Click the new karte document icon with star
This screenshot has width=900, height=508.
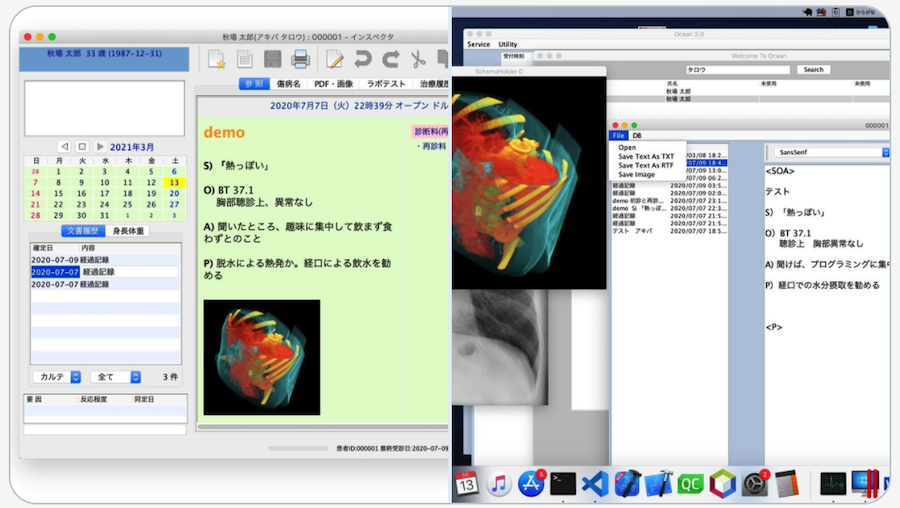click(216, 59)
